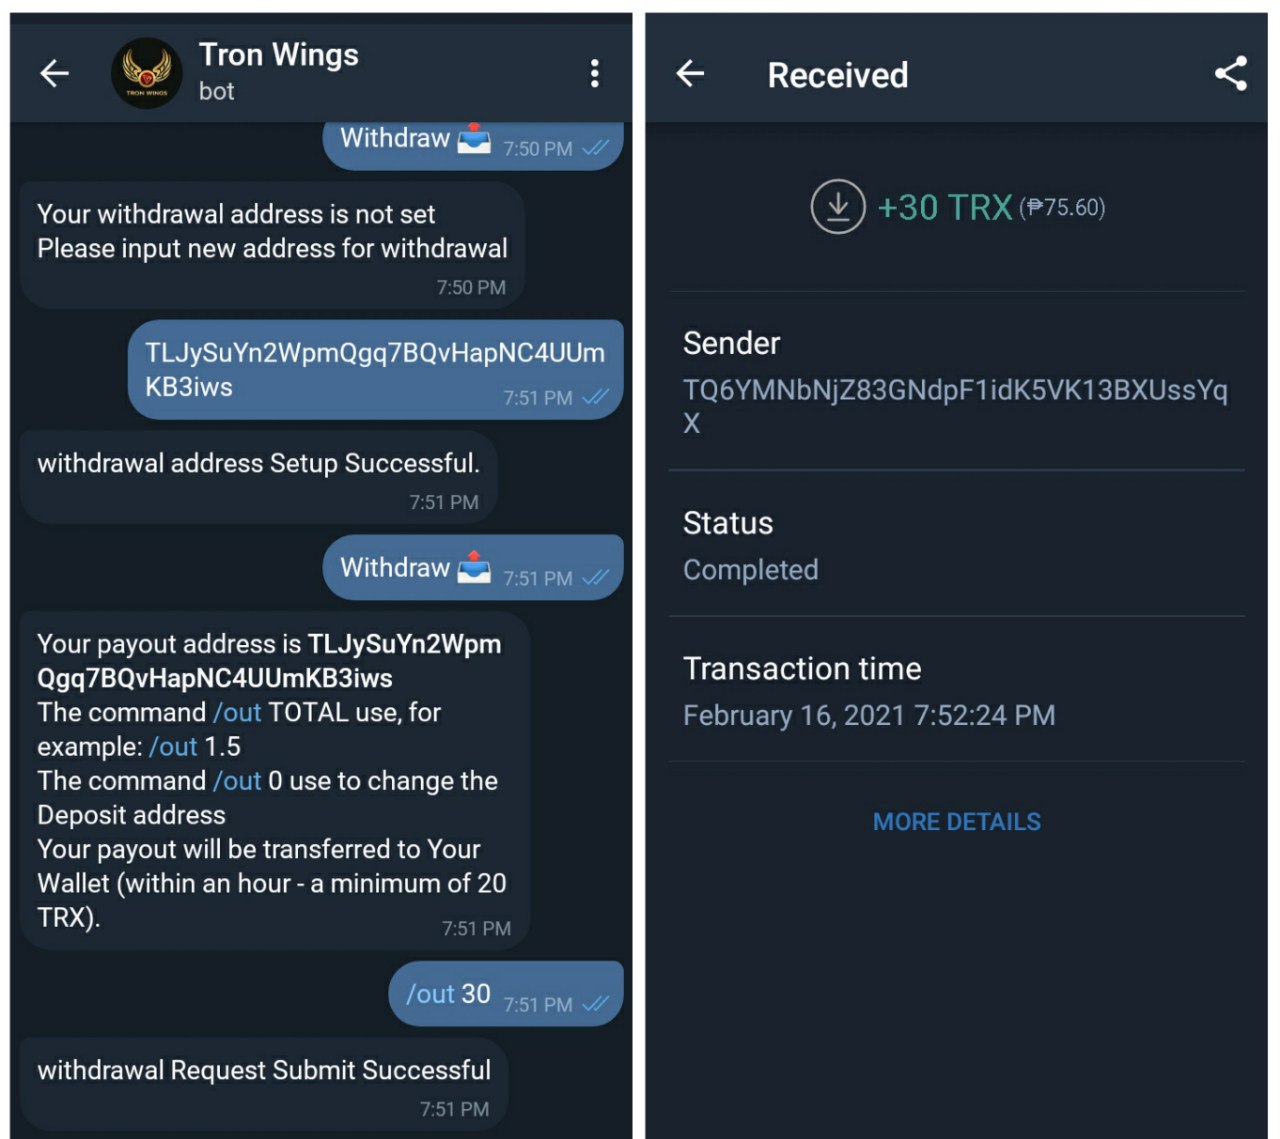Click the download arrow circle icon

[837, 207]
